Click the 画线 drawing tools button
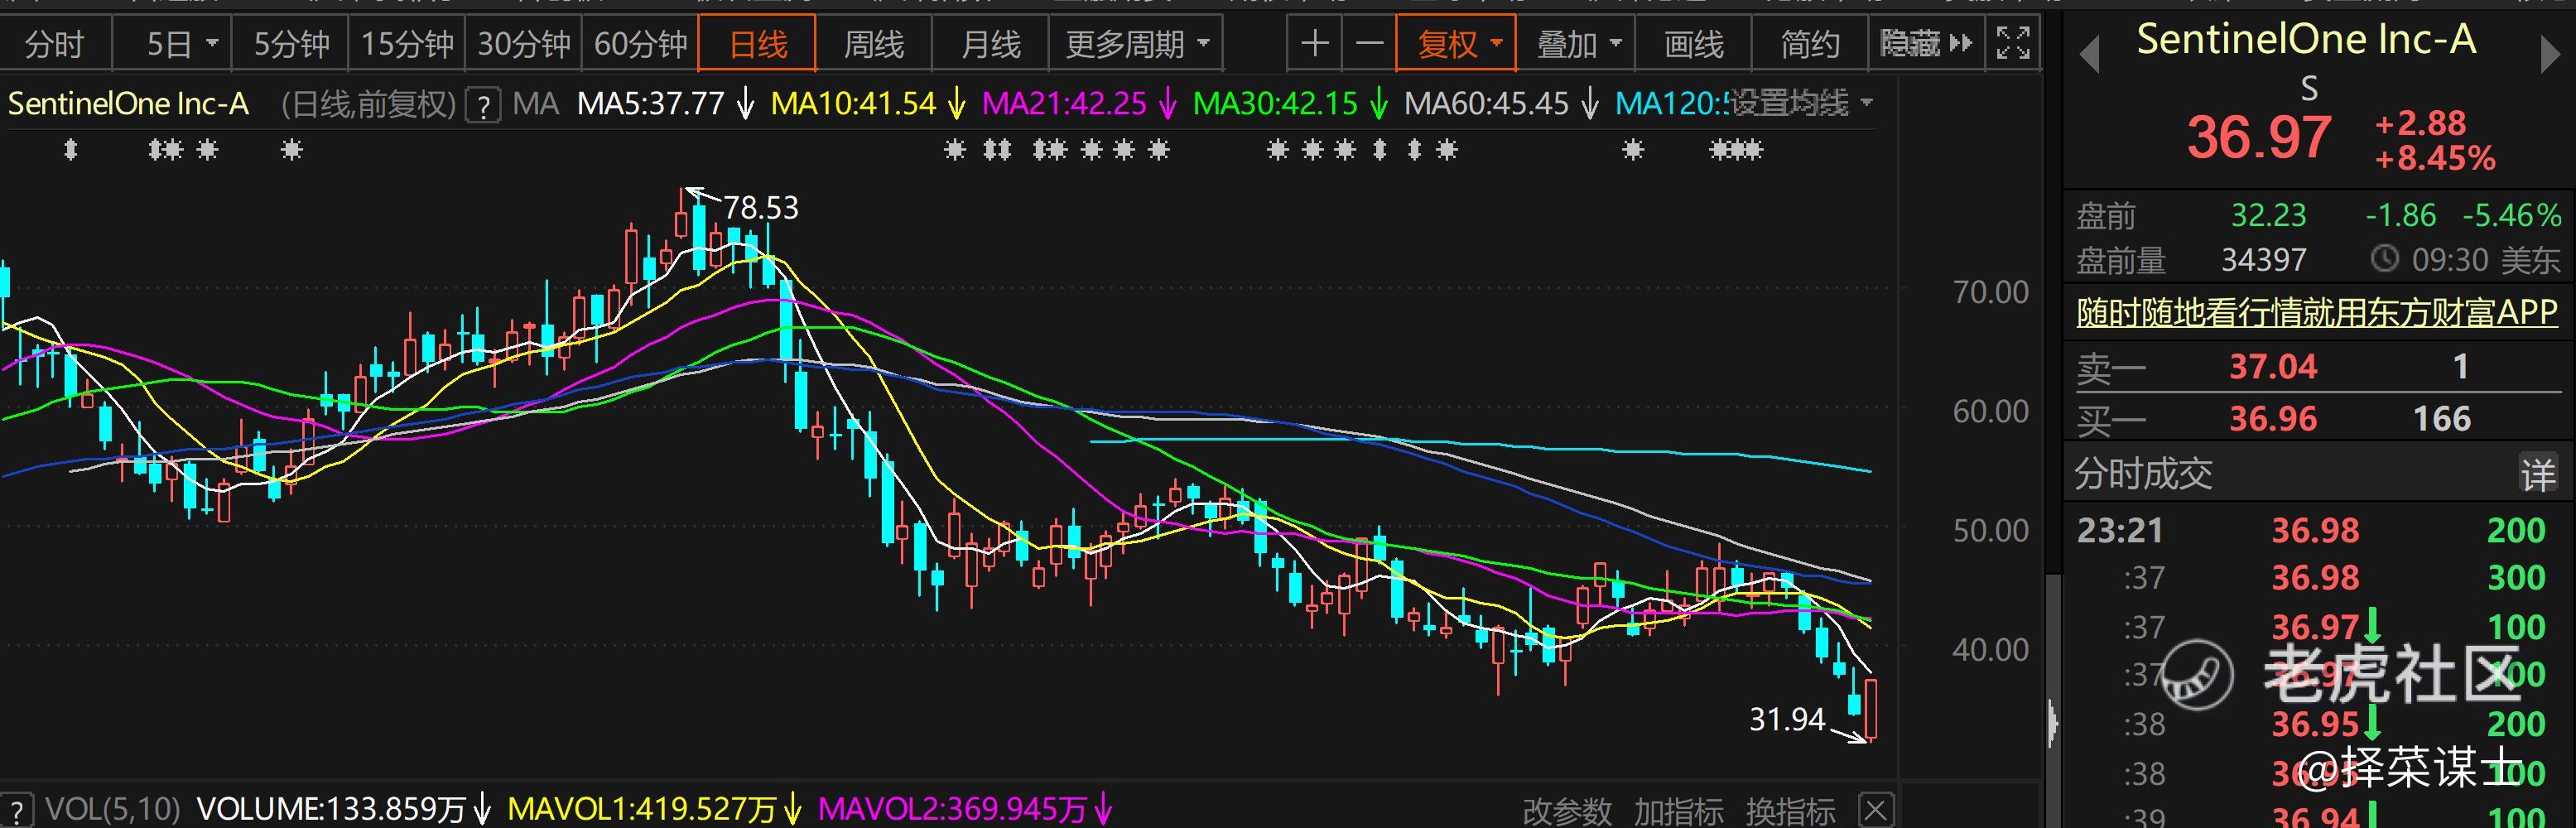 1693,44
